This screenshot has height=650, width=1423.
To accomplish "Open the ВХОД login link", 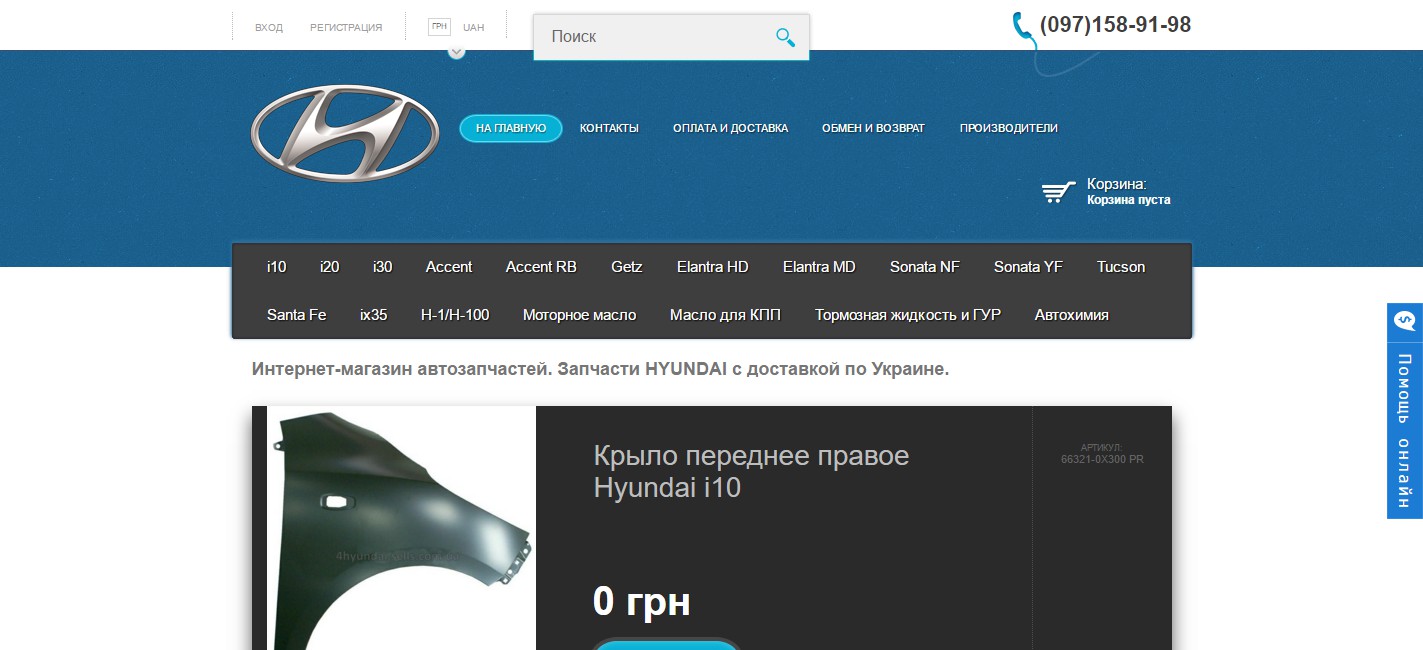I will (x=269, y=28).
